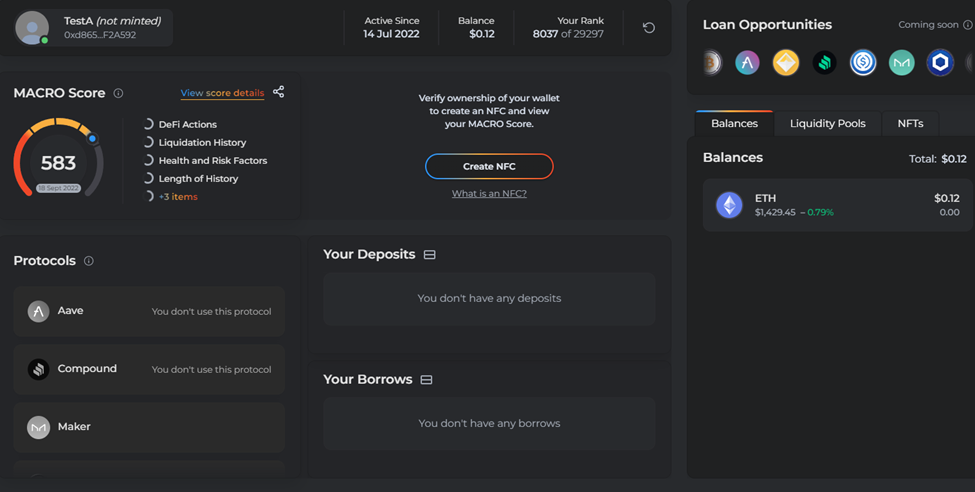975x492 pixels.
Task: Open the Maker protocol row
Action: 149,427
